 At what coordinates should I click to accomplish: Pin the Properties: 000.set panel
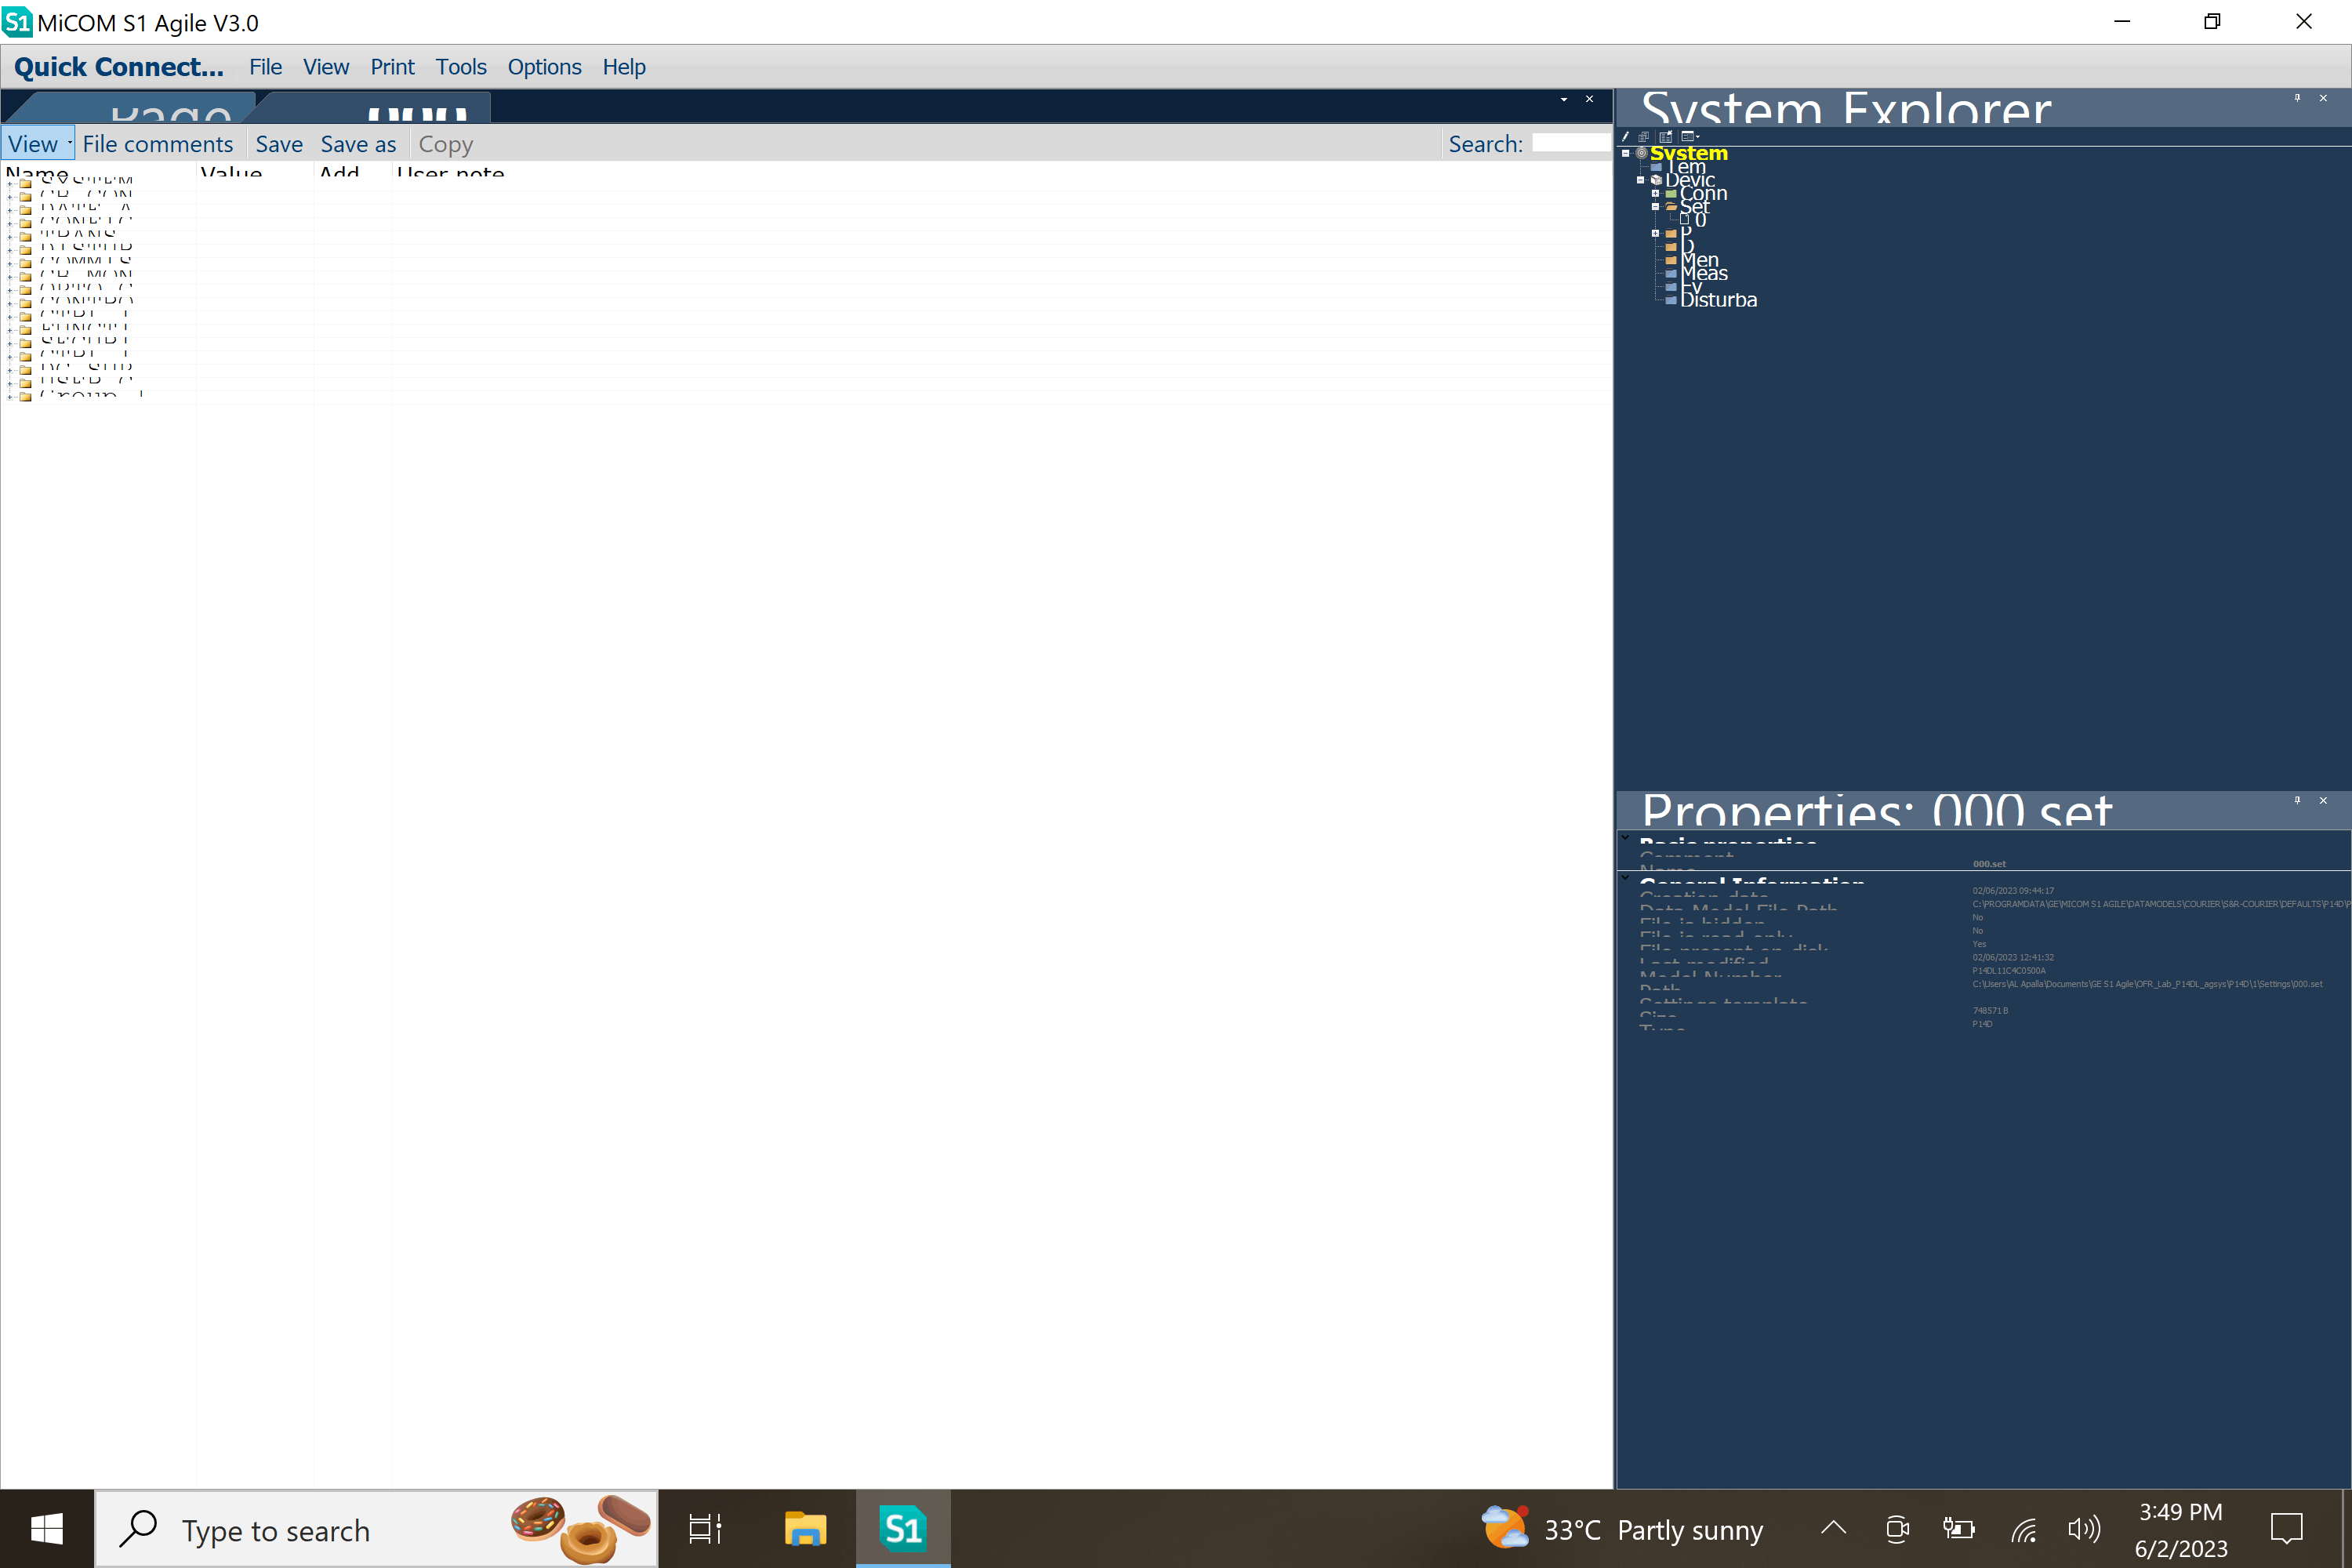click(x=2297, y=800)
